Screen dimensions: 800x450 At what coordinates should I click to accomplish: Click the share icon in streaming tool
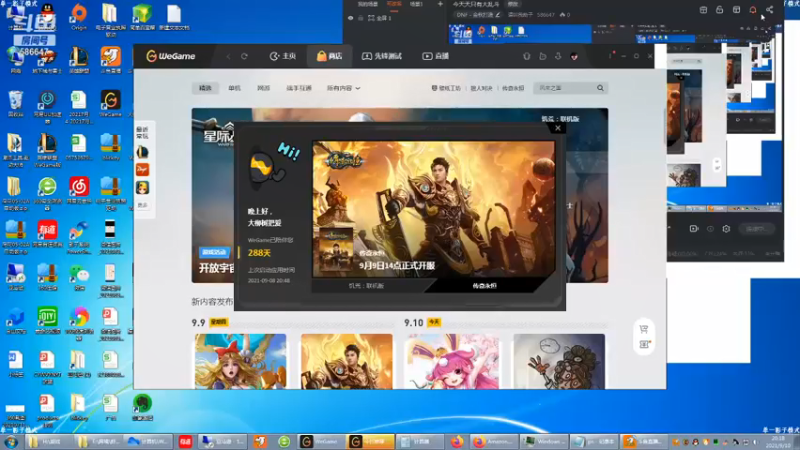coord(769,10)
